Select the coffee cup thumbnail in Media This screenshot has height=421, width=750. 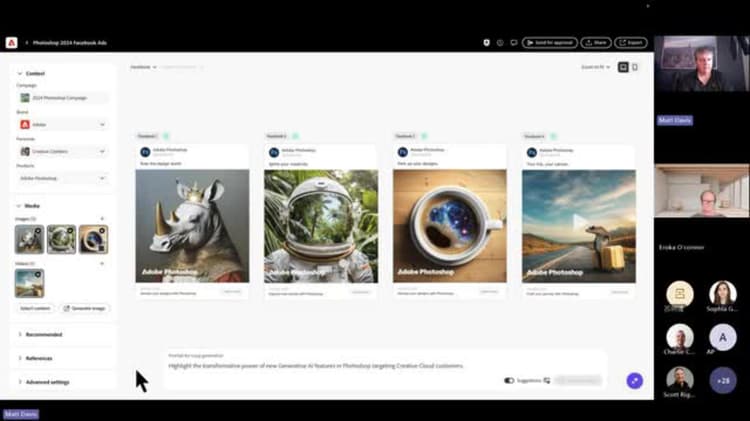click(93, 239)
